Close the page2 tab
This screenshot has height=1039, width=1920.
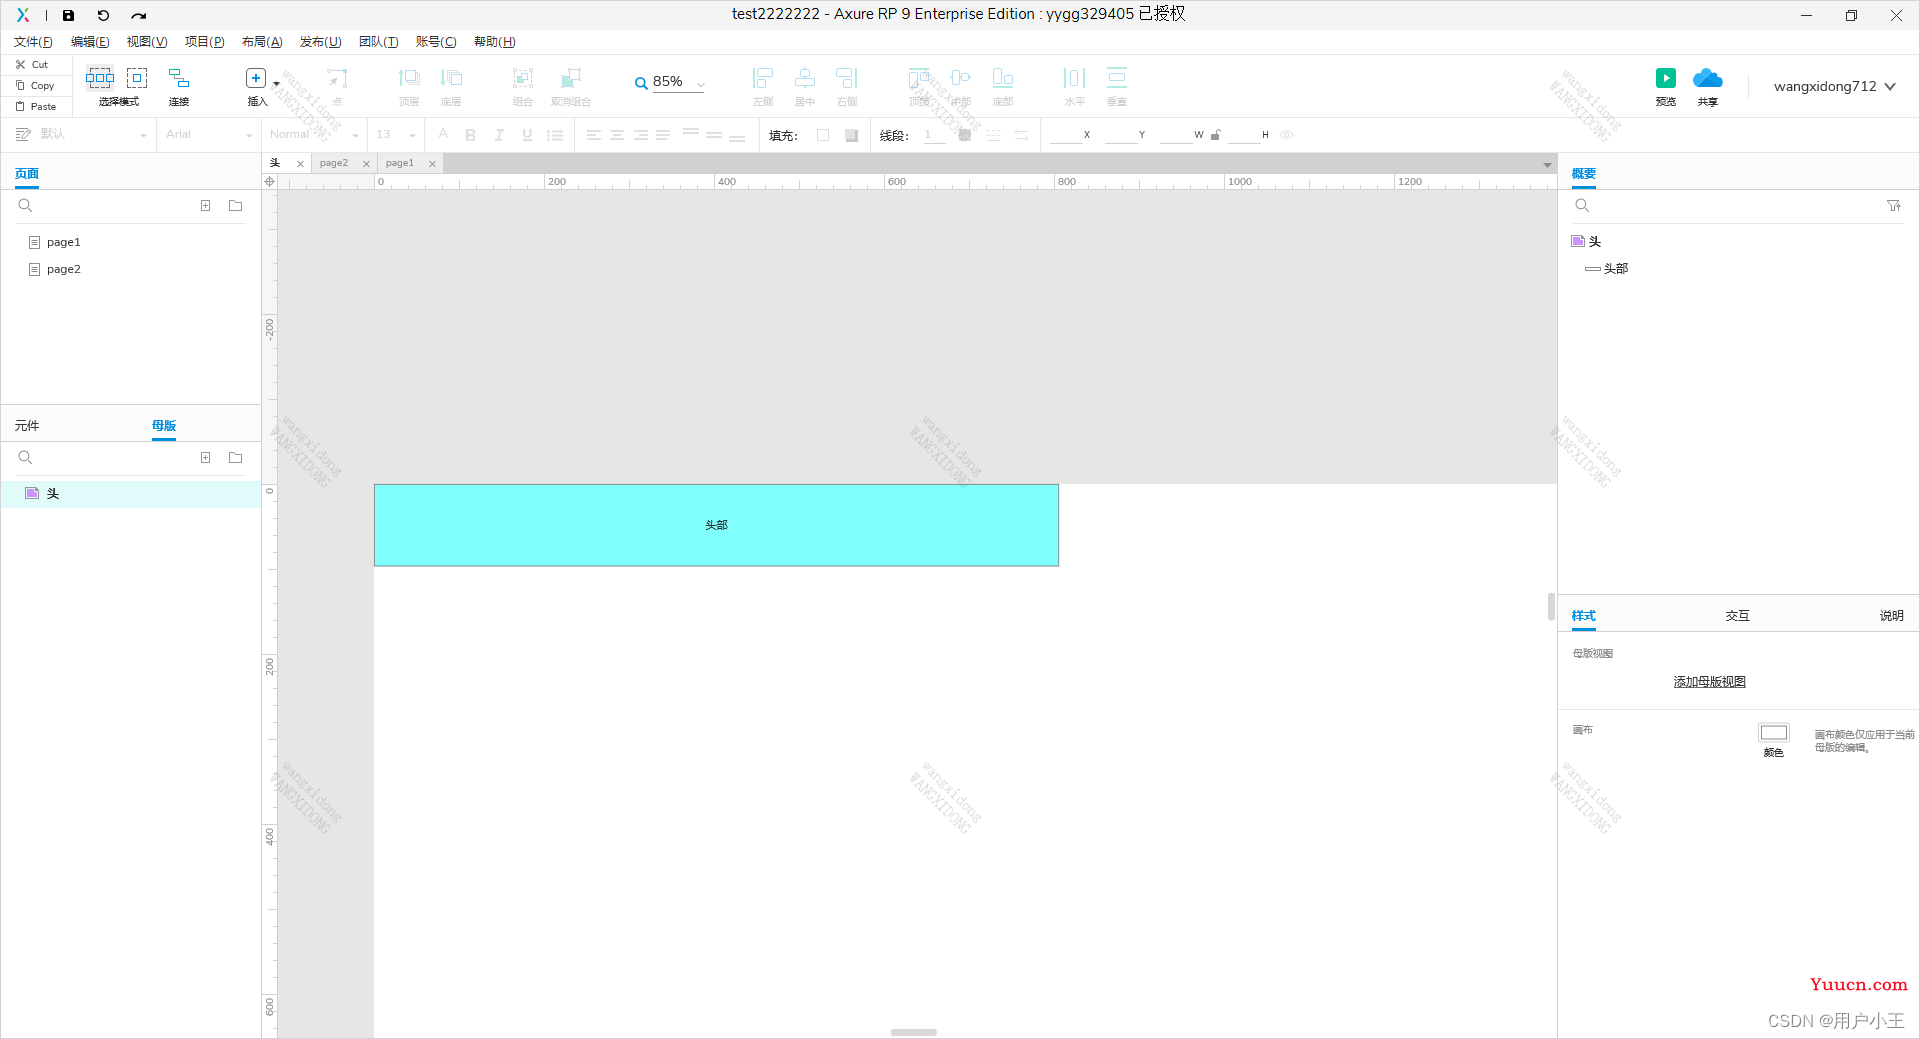pos(366,164)
